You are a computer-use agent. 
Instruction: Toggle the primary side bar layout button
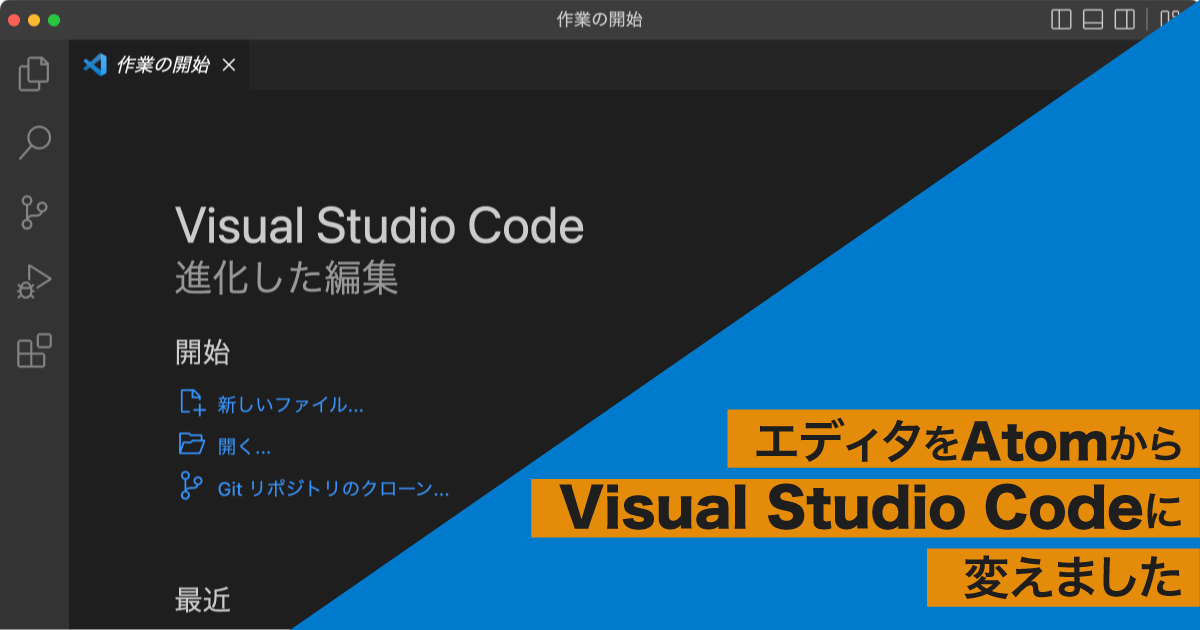point(1062,19)
